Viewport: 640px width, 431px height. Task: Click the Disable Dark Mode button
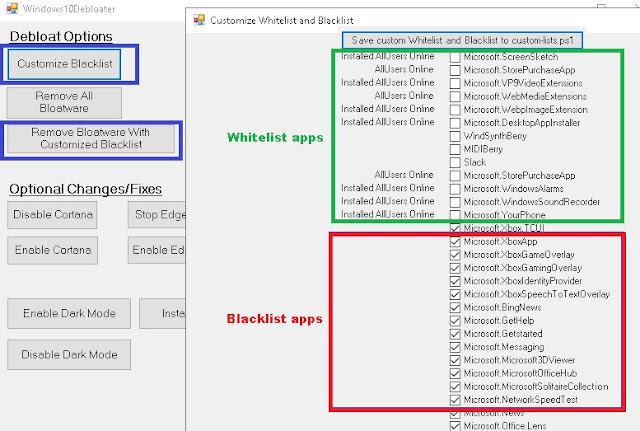point(69,355)
